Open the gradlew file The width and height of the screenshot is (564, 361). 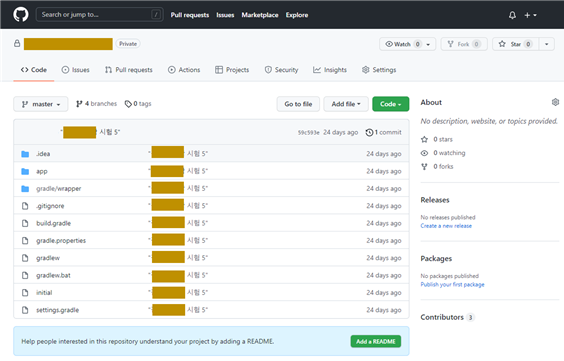point(48,258)
